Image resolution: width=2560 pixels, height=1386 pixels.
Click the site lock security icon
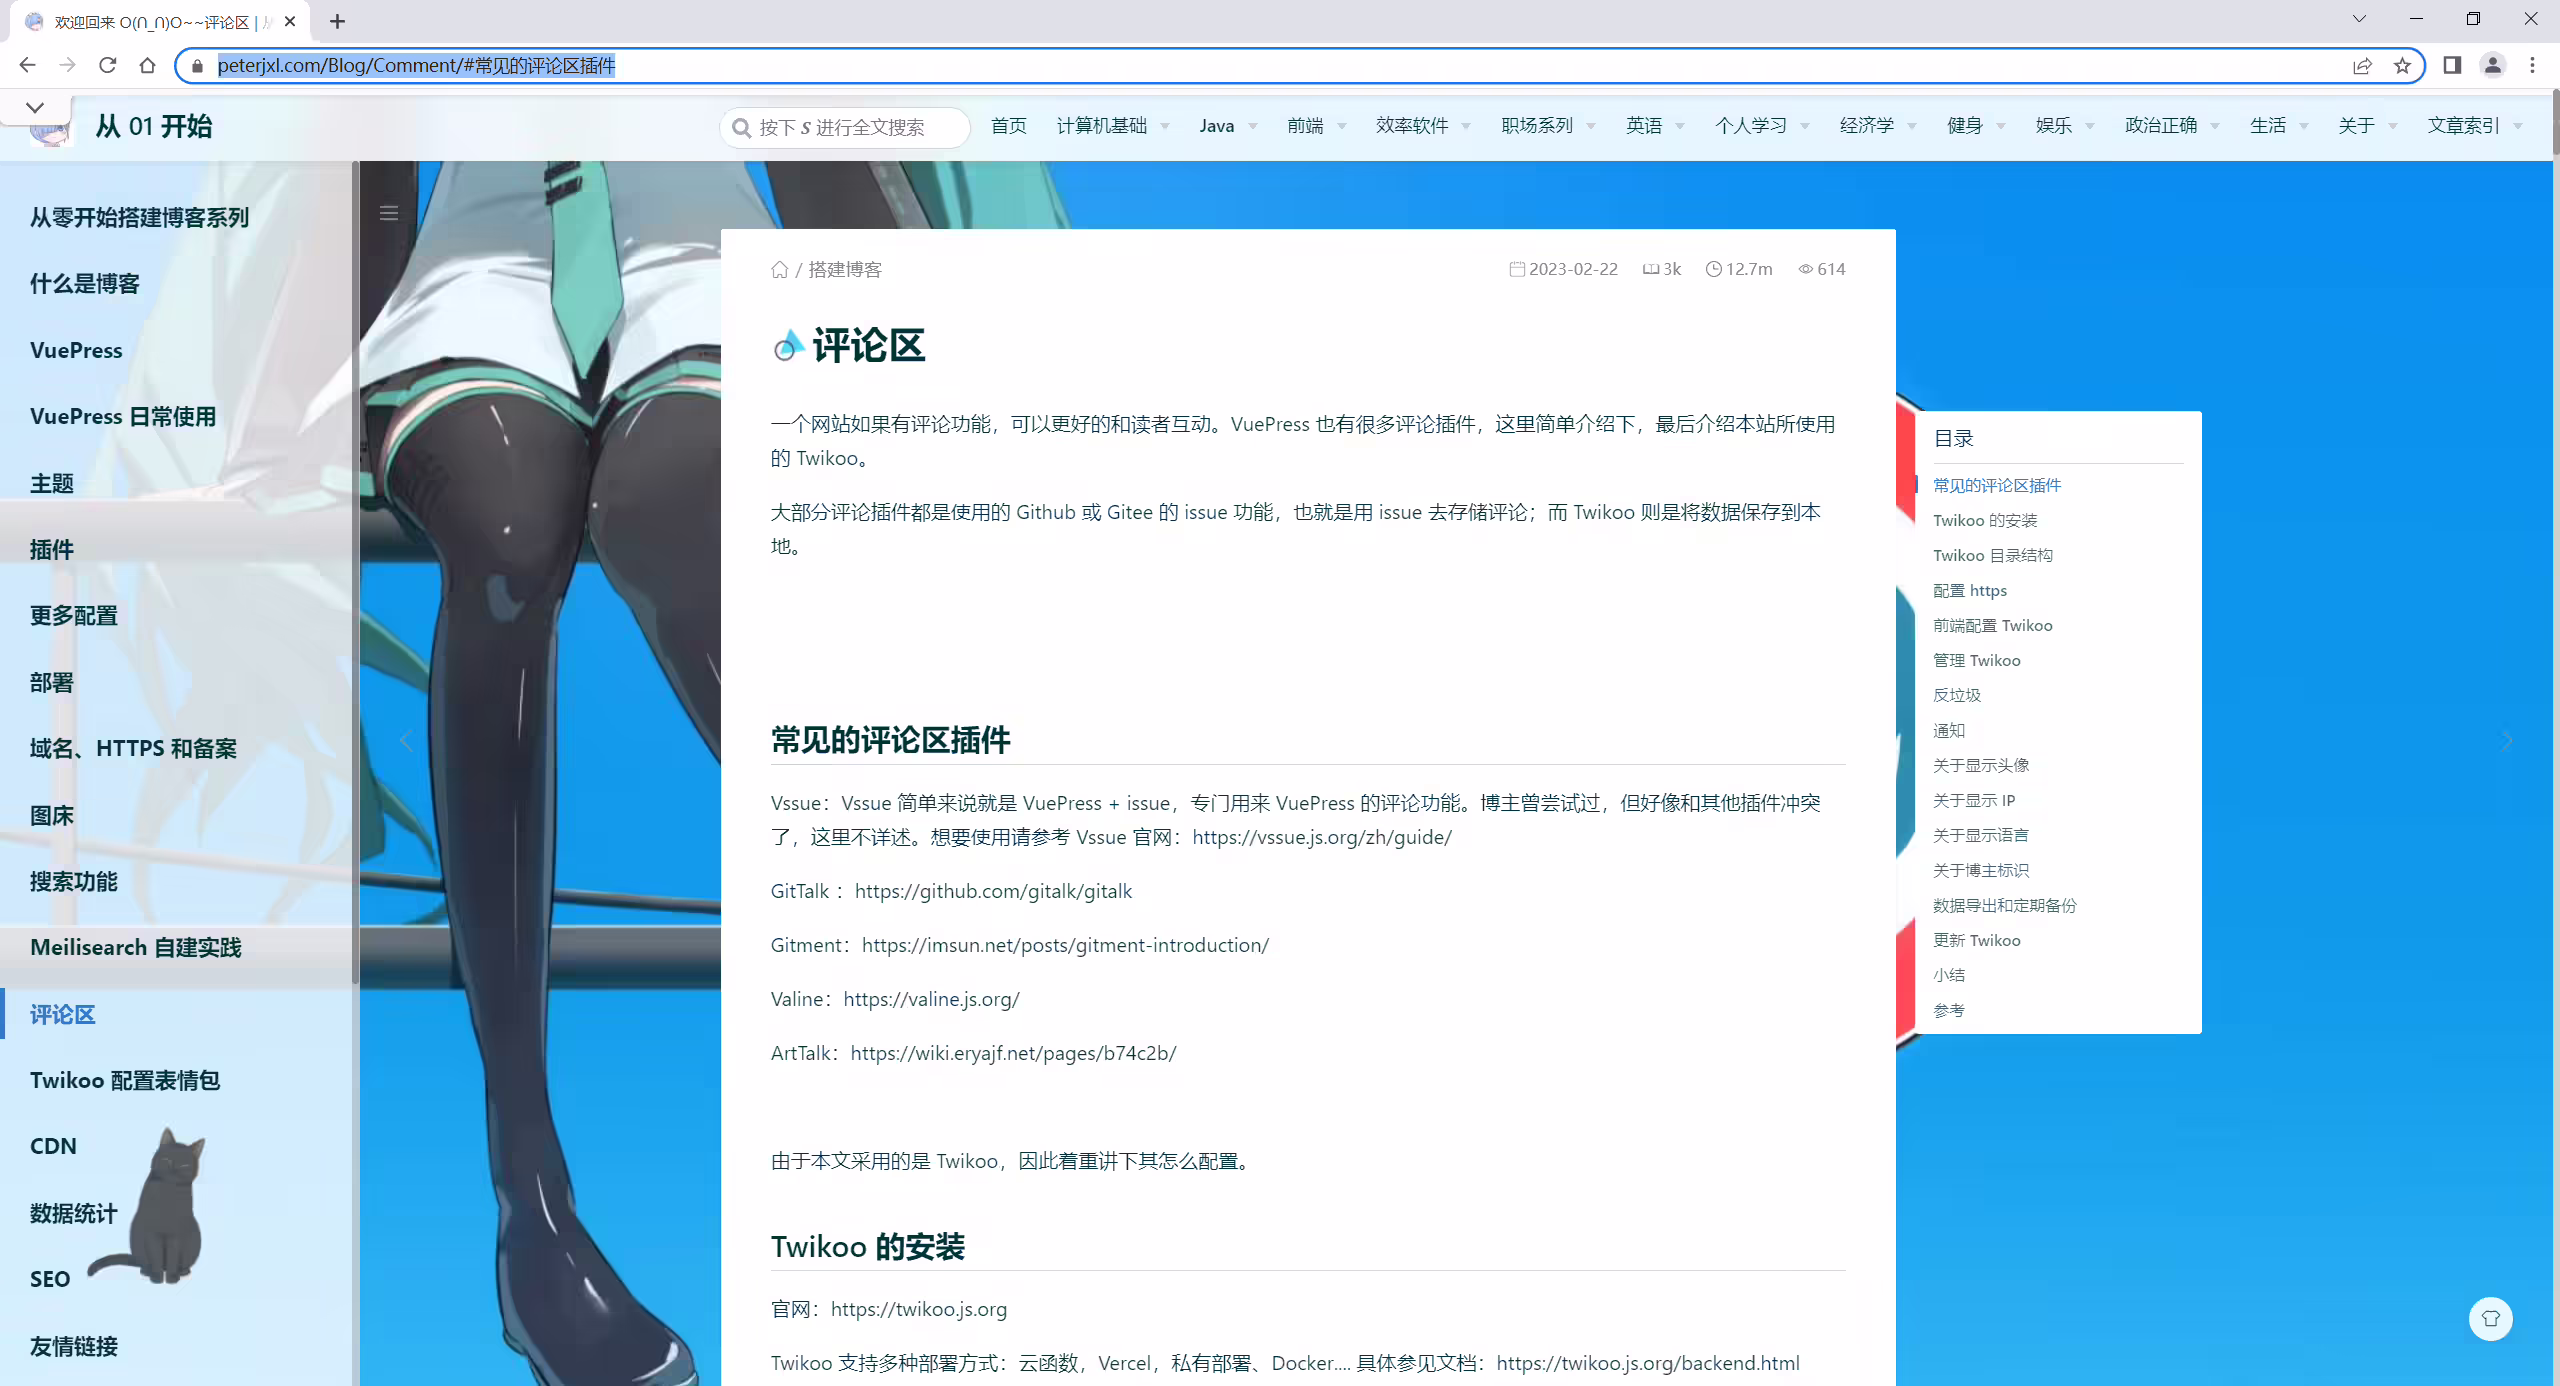tap(198, 66)
